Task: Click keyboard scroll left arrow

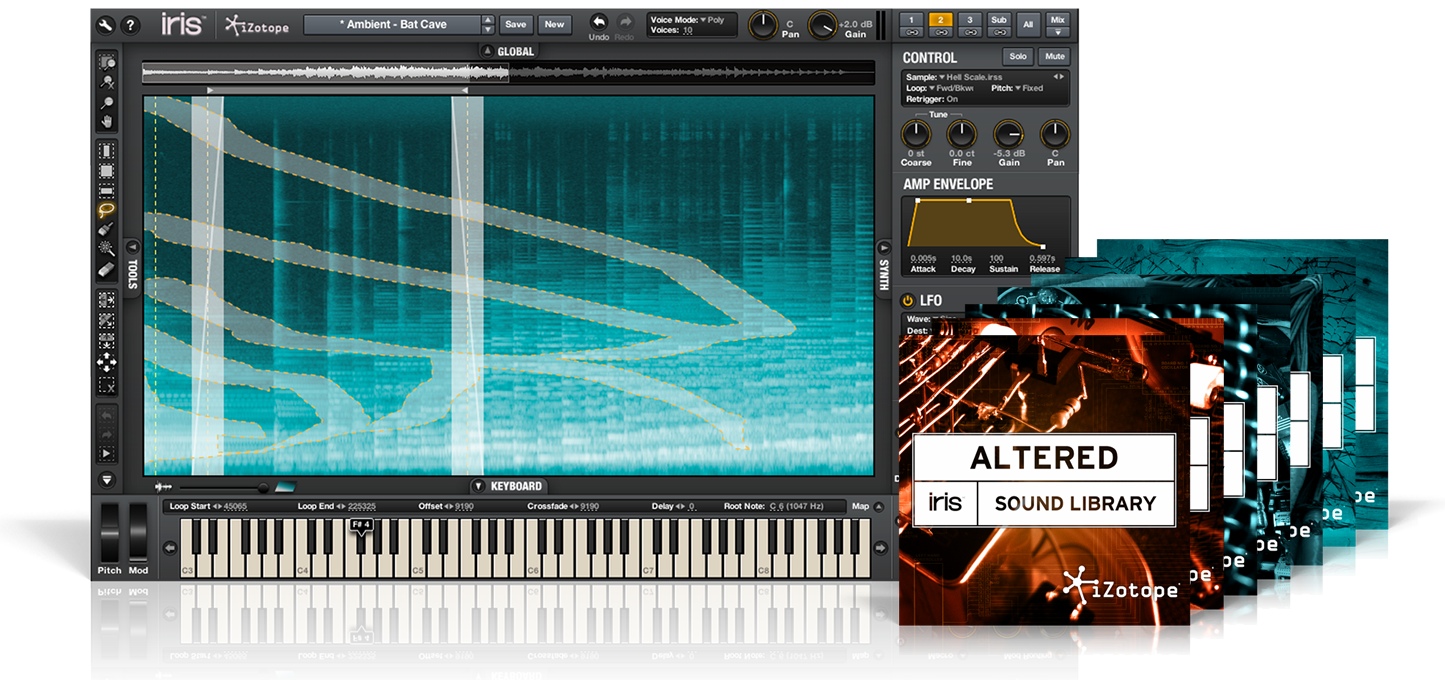Action: pyautogui.click(x=169, y=547)
